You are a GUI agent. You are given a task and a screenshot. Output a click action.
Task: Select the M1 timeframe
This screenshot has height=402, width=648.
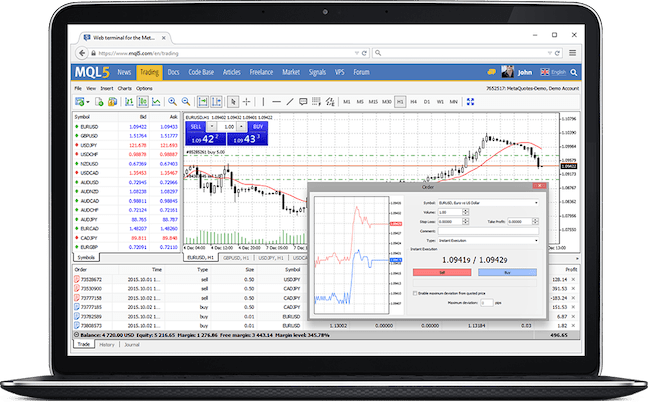click(347, 102)
